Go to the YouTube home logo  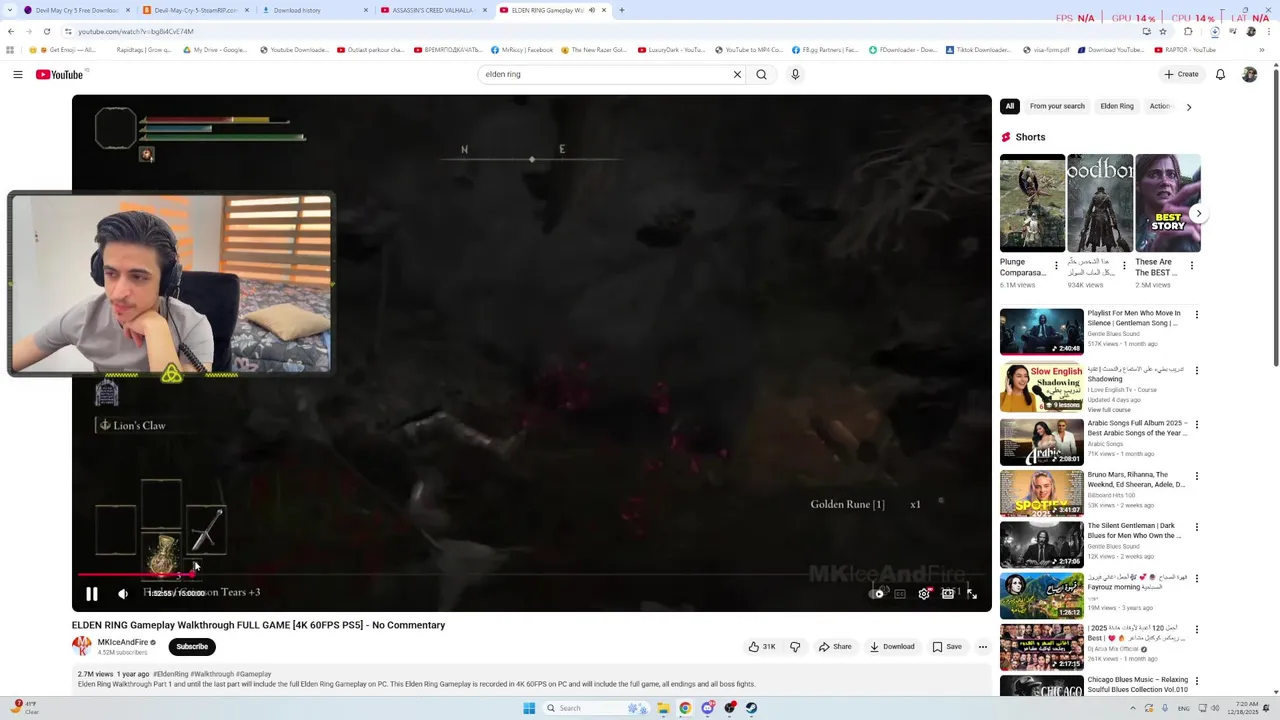pyautogui.click(x=59, y=75)
